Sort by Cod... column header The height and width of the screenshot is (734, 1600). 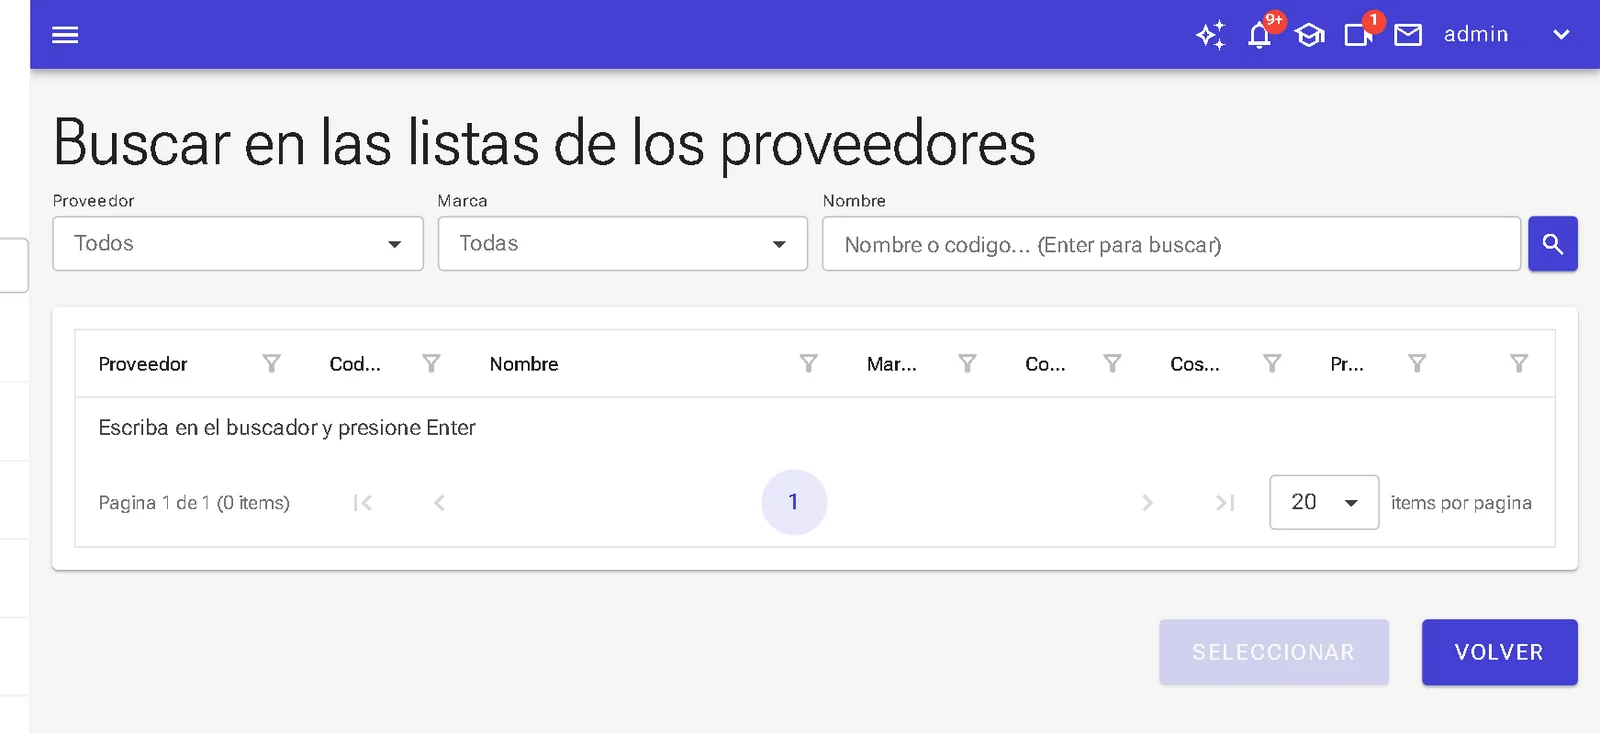pos(355,364)
